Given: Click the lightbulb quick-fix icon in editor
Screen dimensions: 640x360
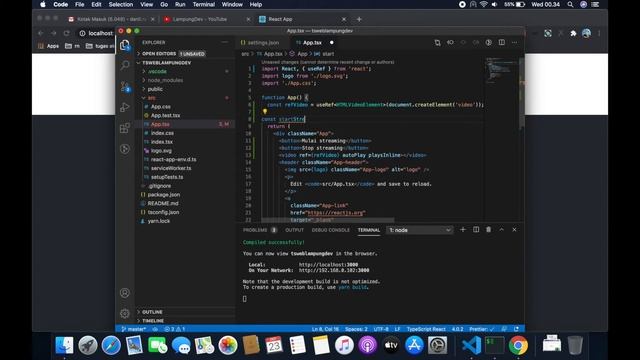Looking at the screenshot, I should (x=264, y=111).
